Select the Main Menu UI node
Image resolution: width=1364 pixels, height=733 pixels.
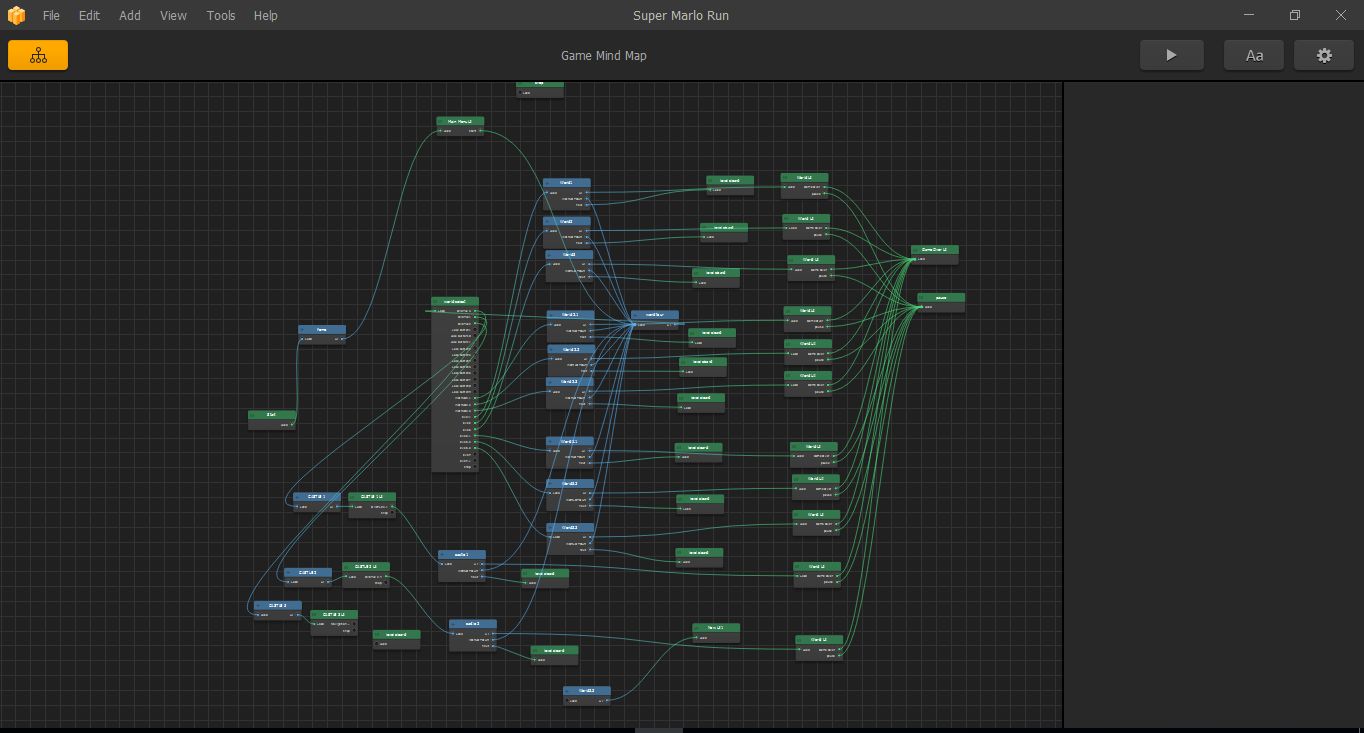click(x=460, y=121)
